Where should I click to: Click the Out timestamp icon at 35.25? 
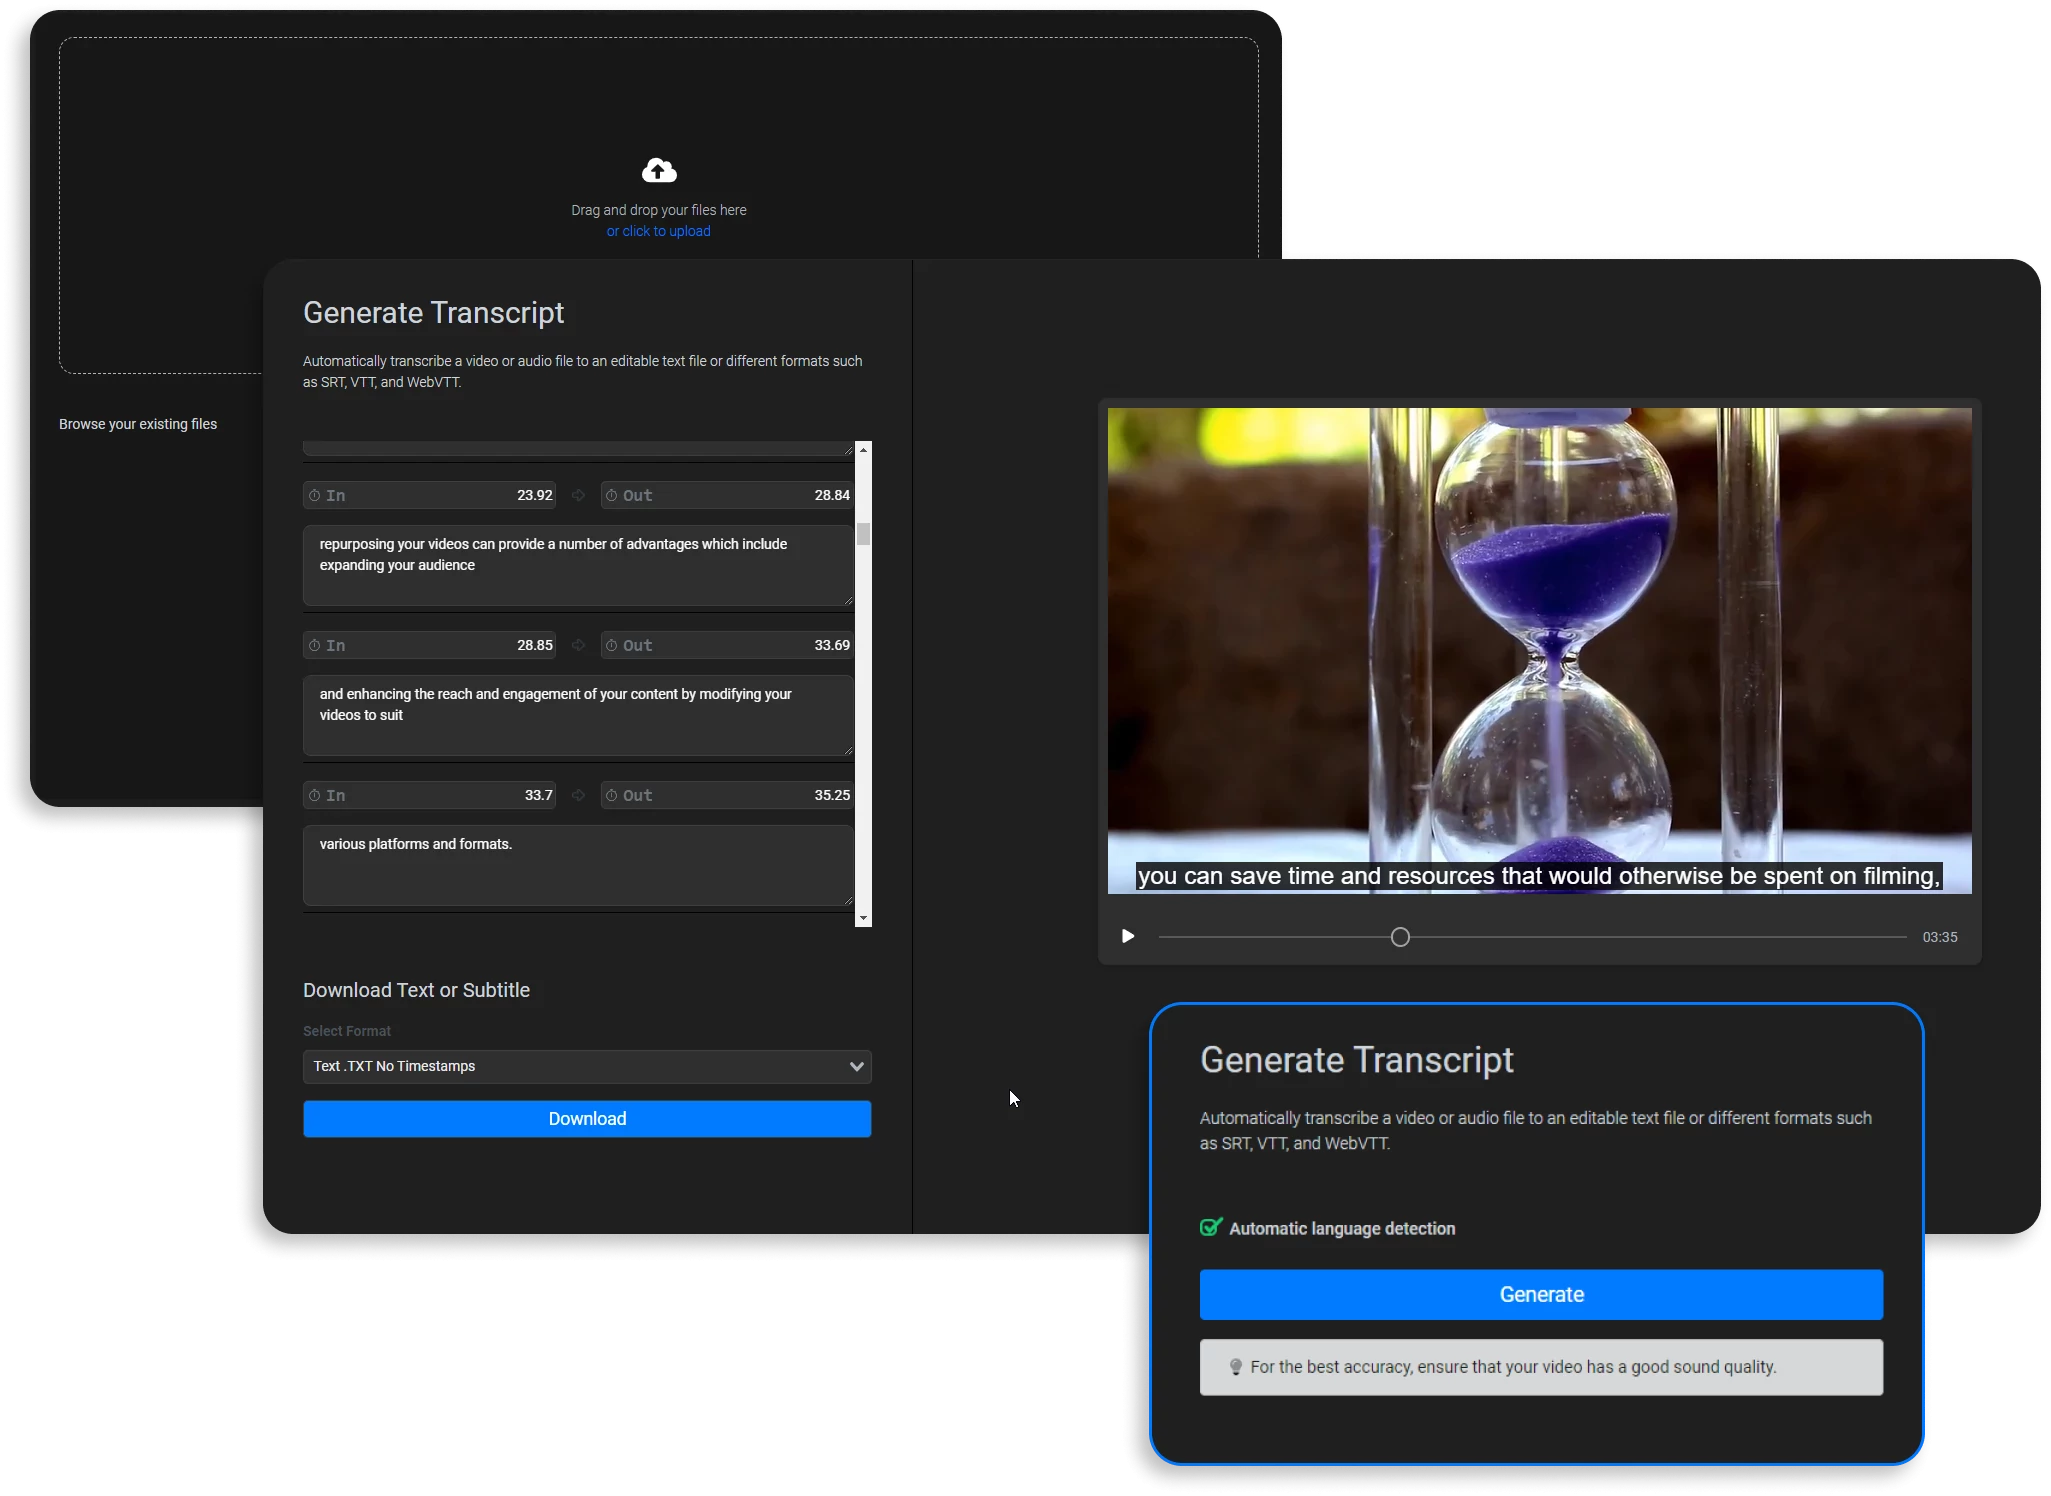611,793
